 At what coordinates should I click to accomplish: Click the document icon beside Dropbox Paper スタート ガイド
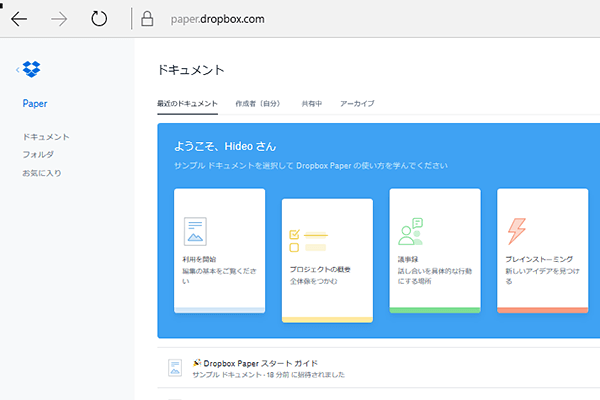[175, 368]
